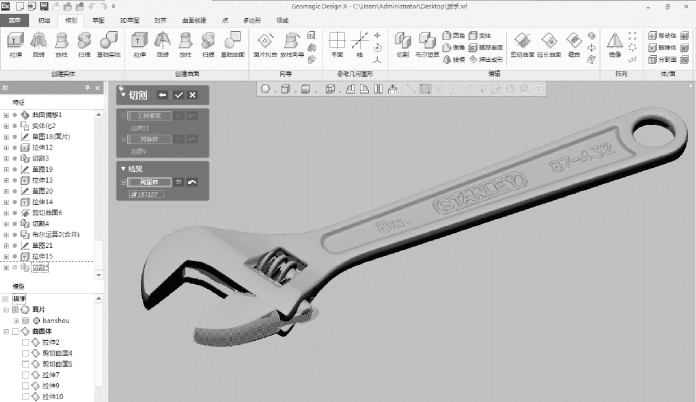This screenshot has height=402, width=696.
Task: Toggle checkbox for 曲面体 group
Action: (x=16, y=331)
